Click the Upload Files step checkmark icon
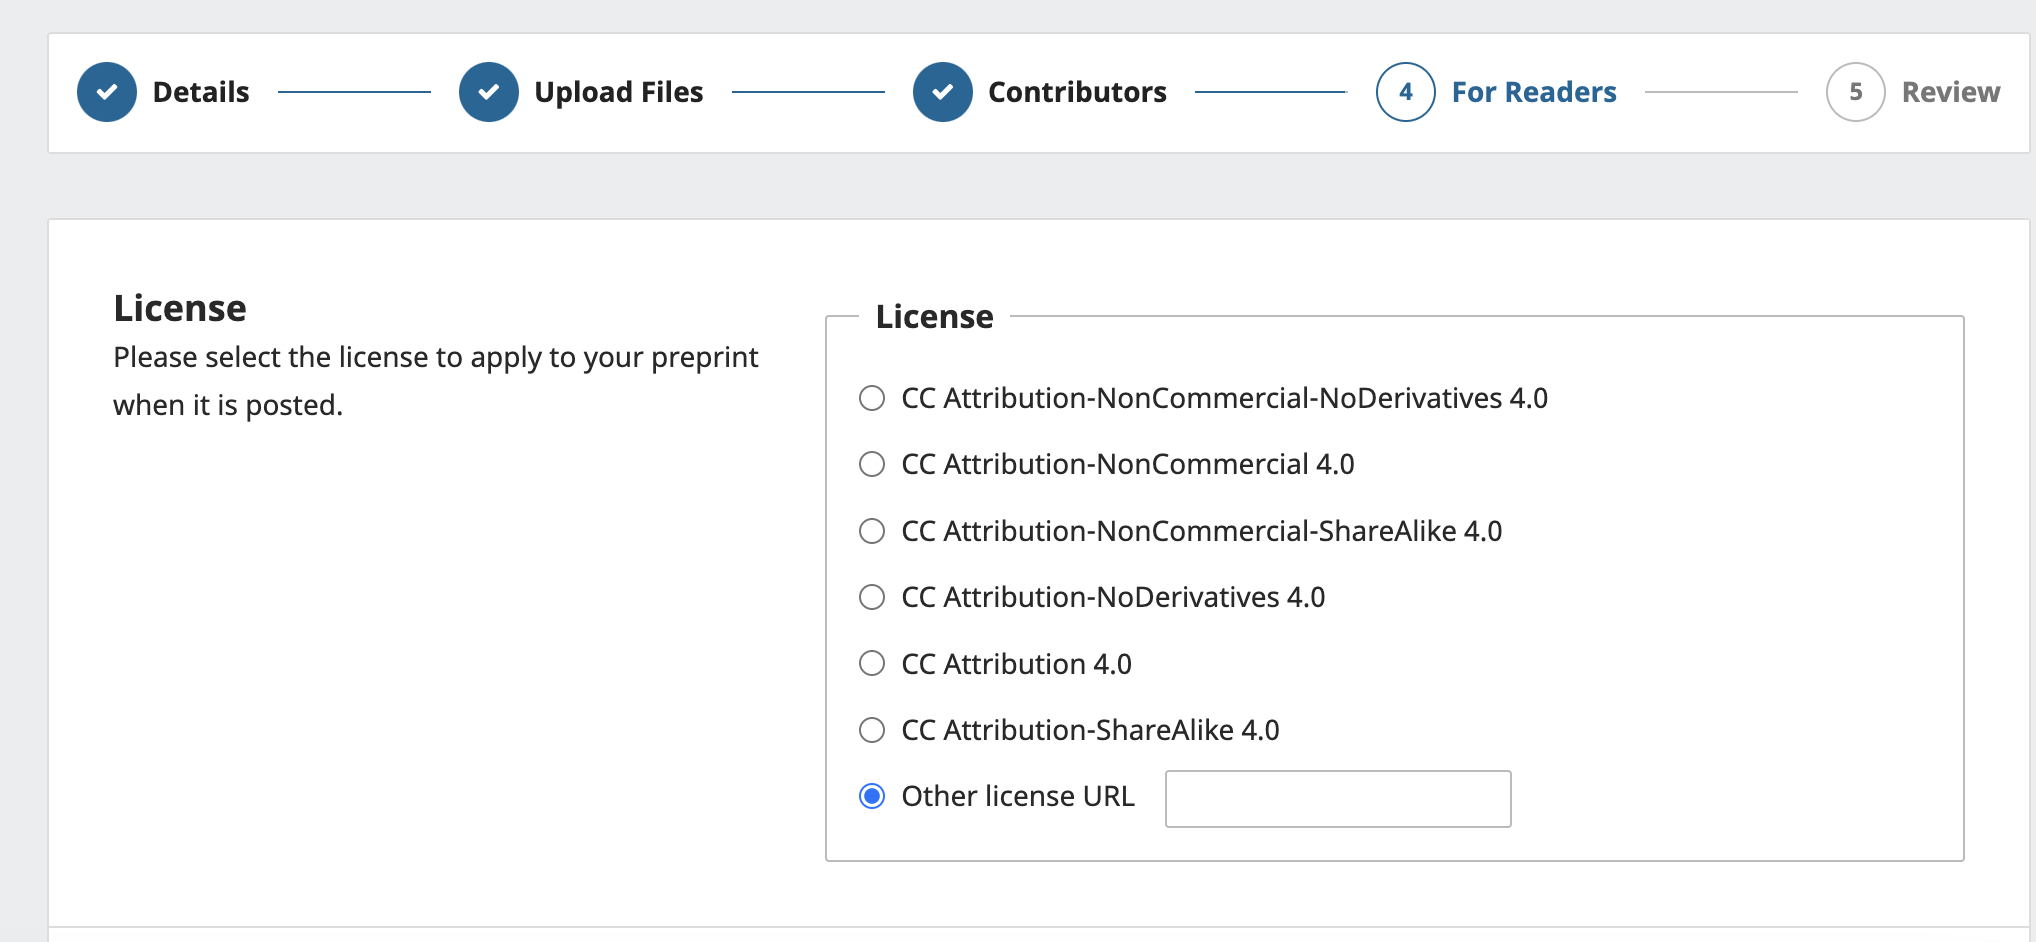Image resolution: width=2036 pixels, height=942 pixels. [489, 92]
